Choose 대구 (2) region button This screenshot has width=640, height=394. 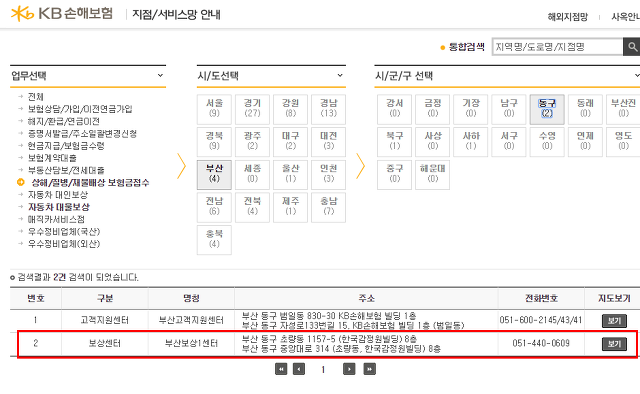tap(290, 142)
